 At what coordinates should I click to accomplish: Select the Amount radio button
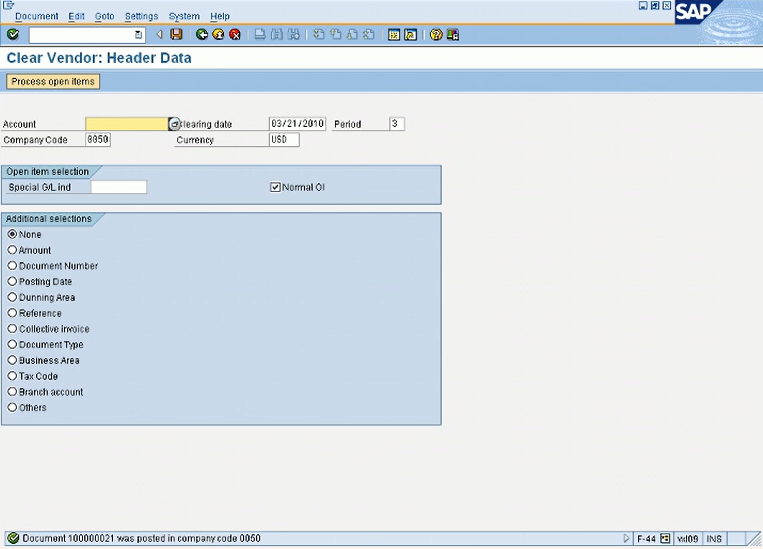click(12, 250)
